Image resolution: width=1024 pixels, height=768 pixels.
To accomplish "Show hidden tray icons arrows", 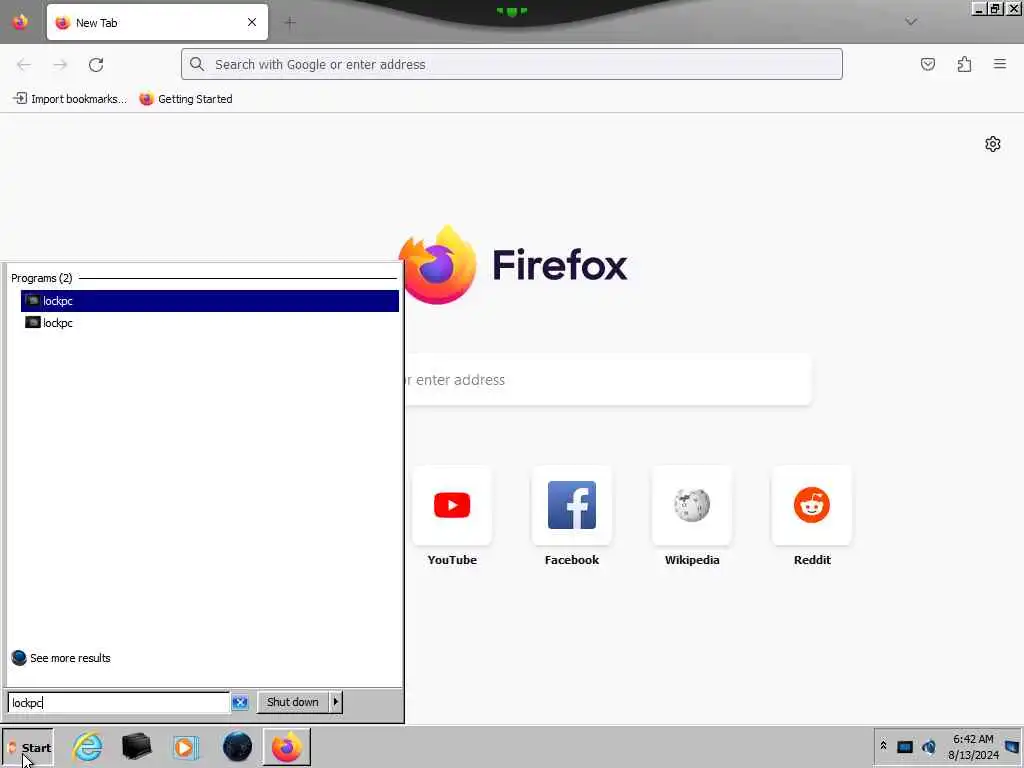I will (x=883, y=746).
